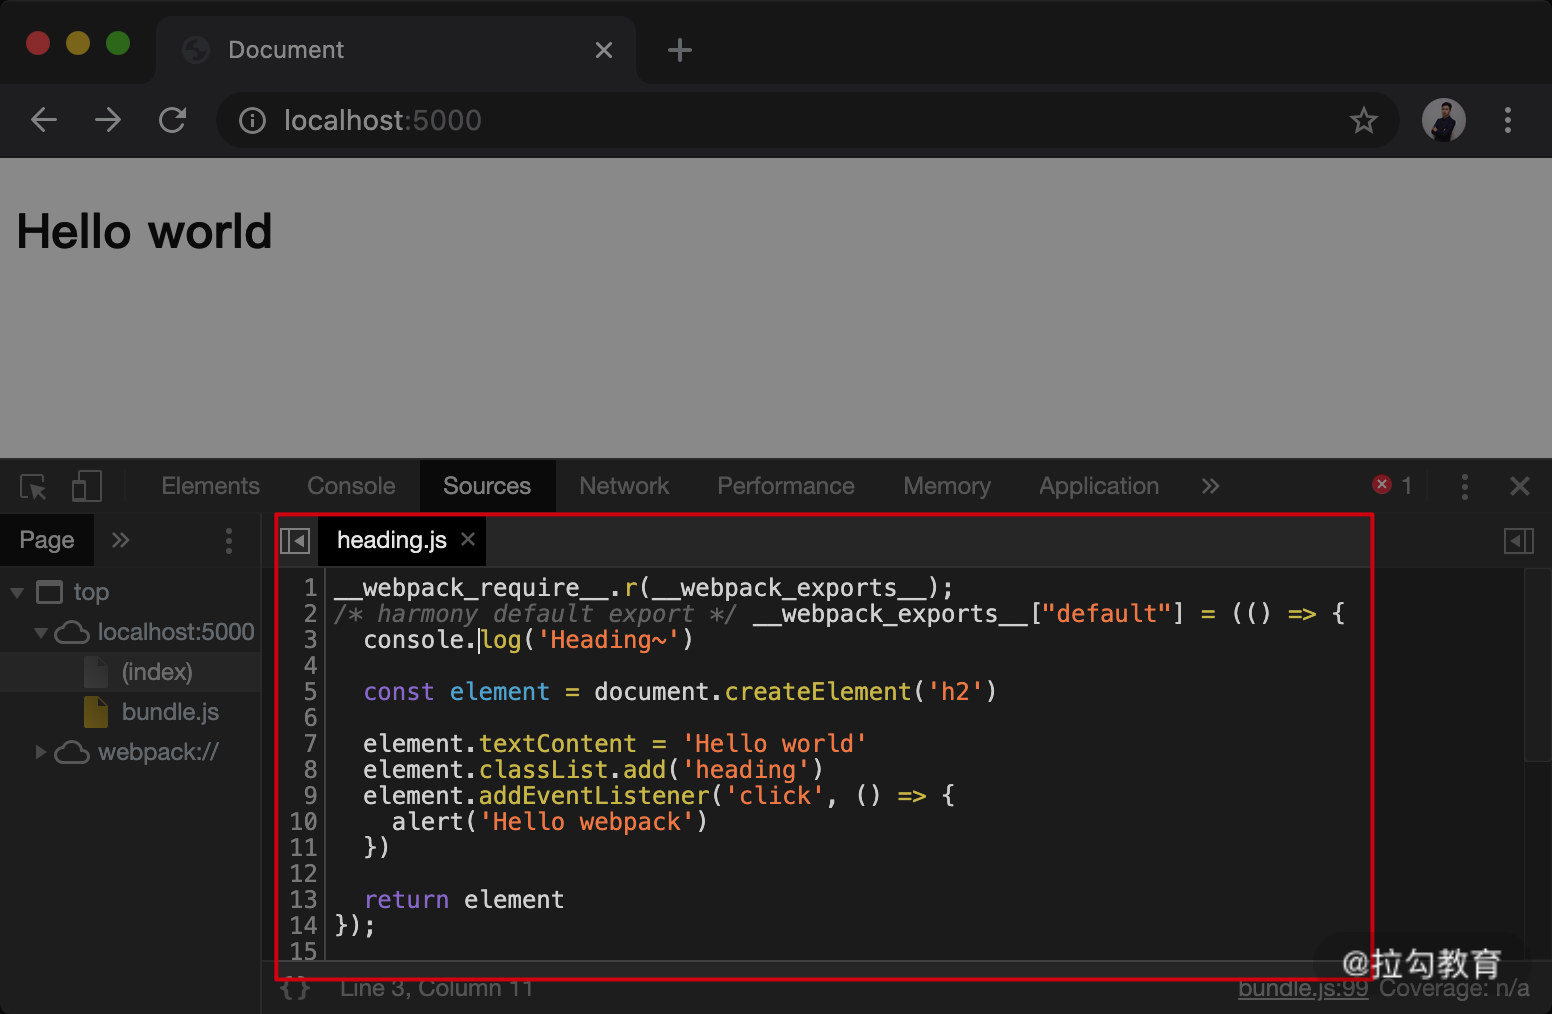Image resolution: width=1552 pixels, height=1014 pixels.
Task: Bookmark this page with the star icon
Action: pos(1363,121)
